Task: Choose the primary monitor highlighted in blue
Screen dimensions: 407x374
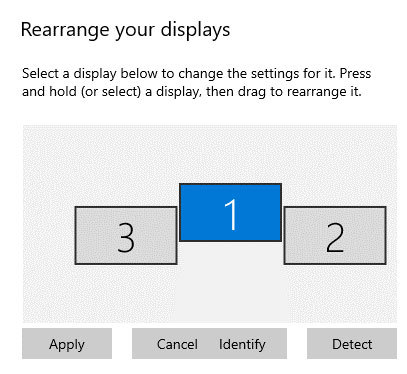Action: tap(230, 212)
